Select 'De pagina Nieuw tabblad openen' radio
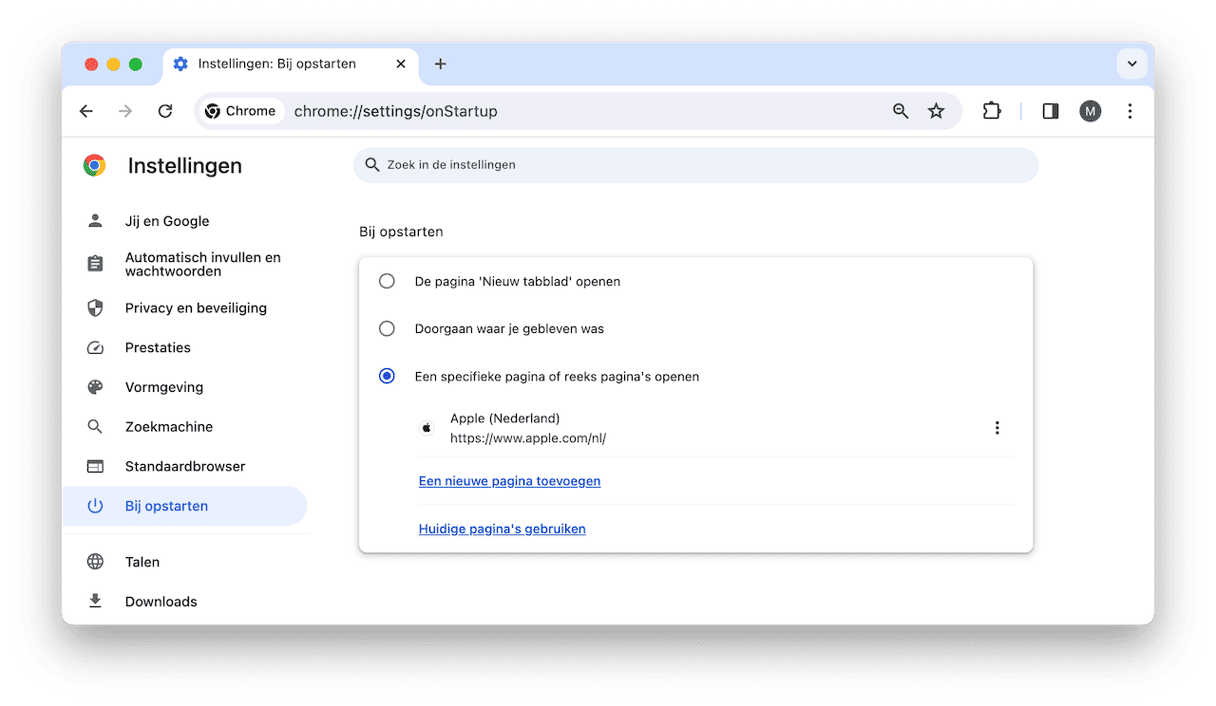The image size is (1216, 706). point(387,281)
